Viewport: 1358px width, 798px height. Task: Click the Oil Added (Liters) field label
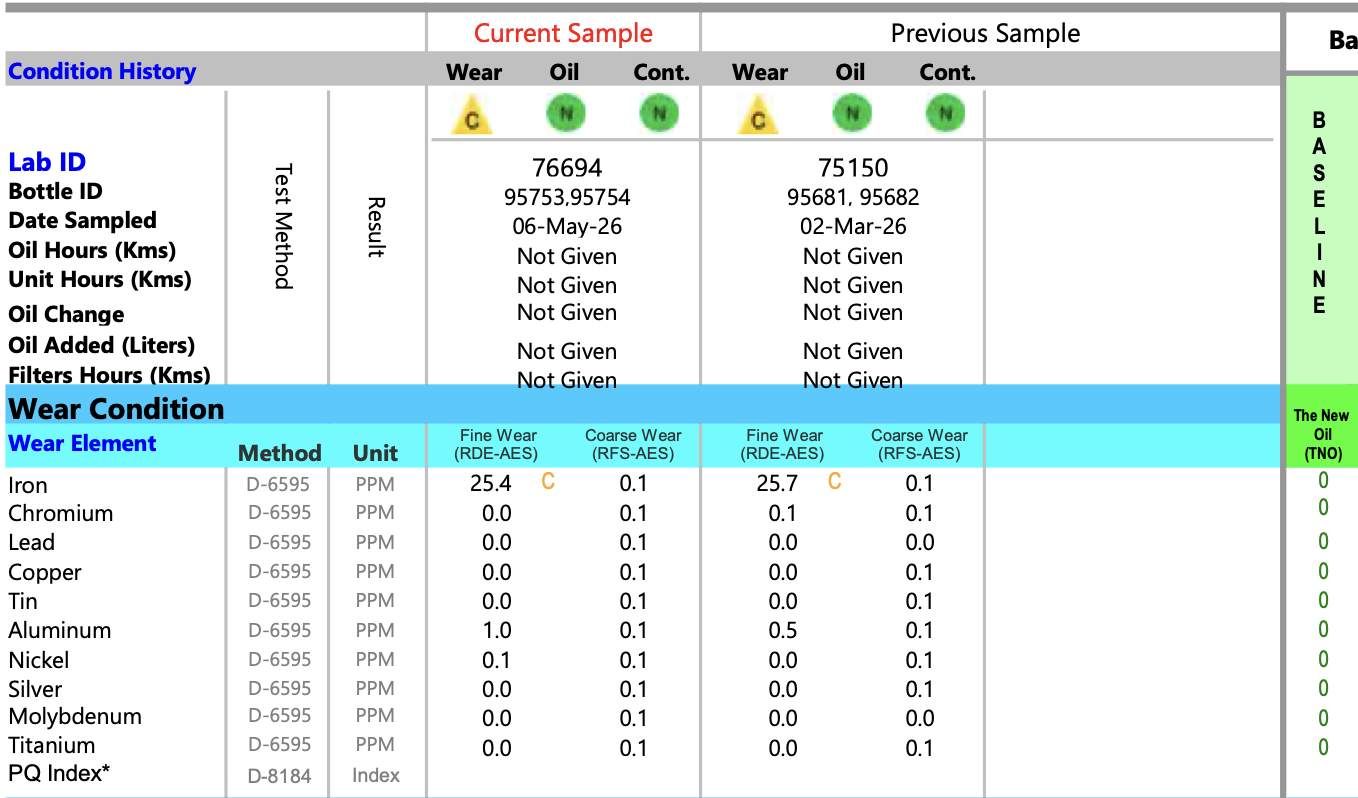click(x=102, y=345)
